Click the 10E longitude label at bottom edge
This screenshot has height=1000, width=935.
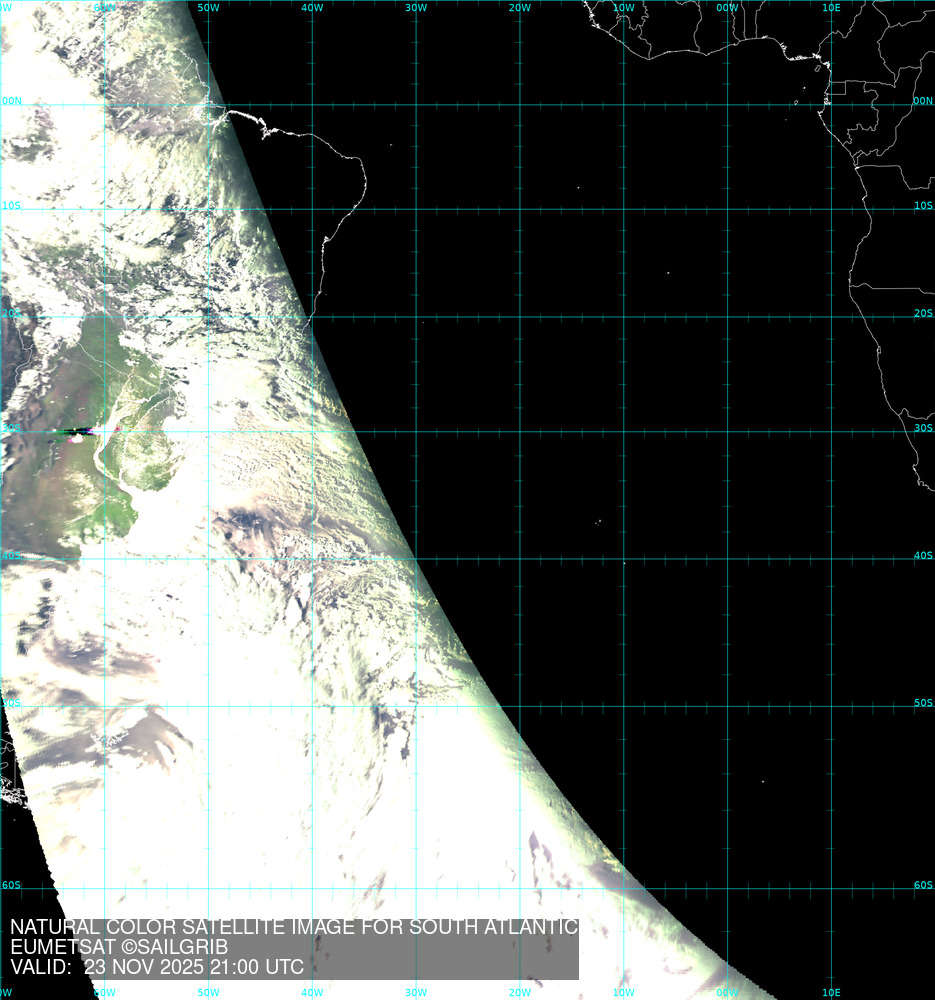point(831,993)
